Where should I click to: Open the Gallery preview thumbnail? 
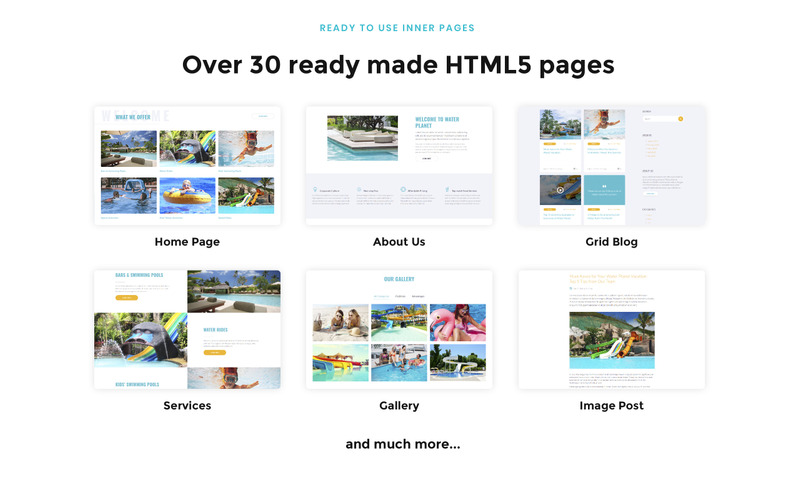[x=399, y=330]
